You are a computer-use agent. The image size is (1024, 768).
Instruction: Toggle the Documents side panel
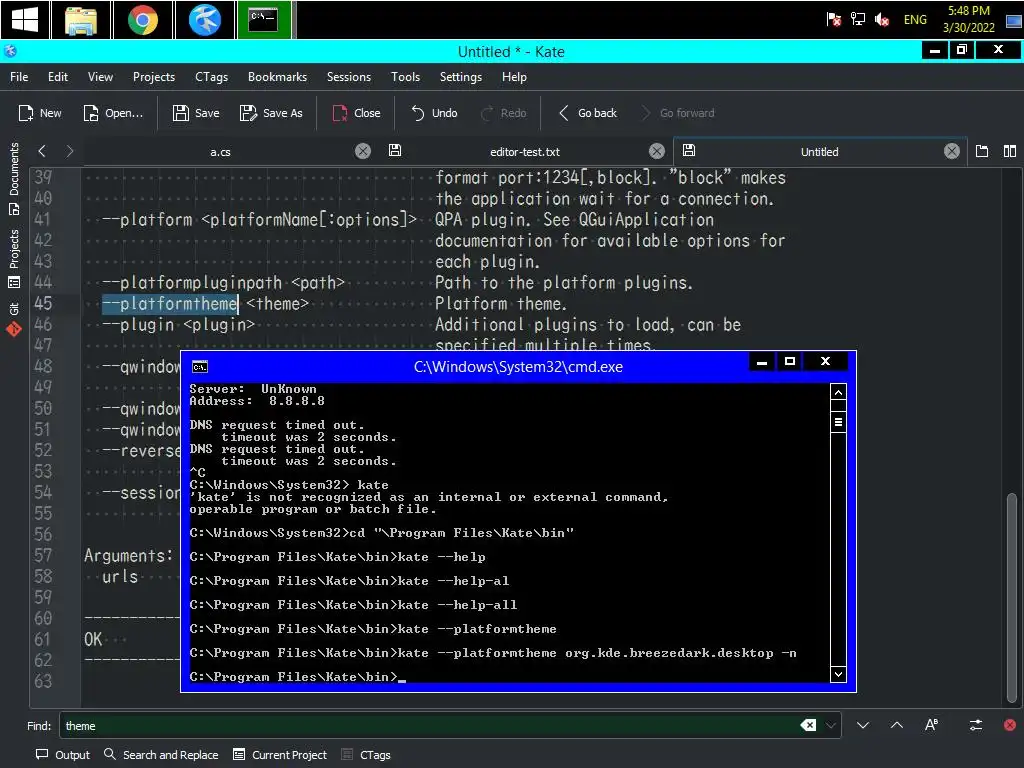tap(14, 178)
